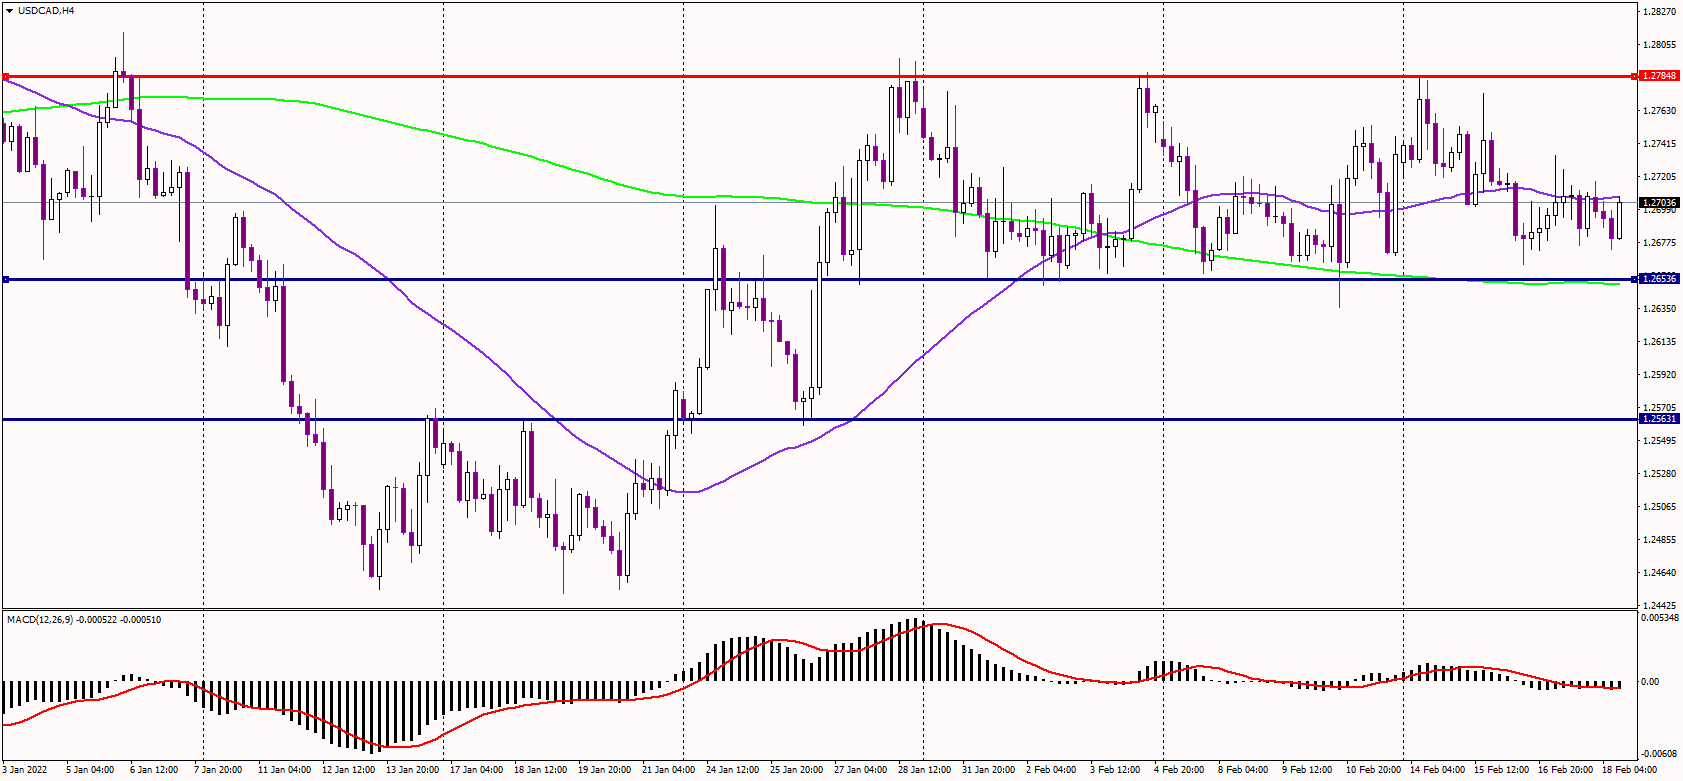Image resolution: width=1683 pixels, height=781 pixels.
Task: Click the 31 Jan 20:00 time label
Action: (988, 770)
